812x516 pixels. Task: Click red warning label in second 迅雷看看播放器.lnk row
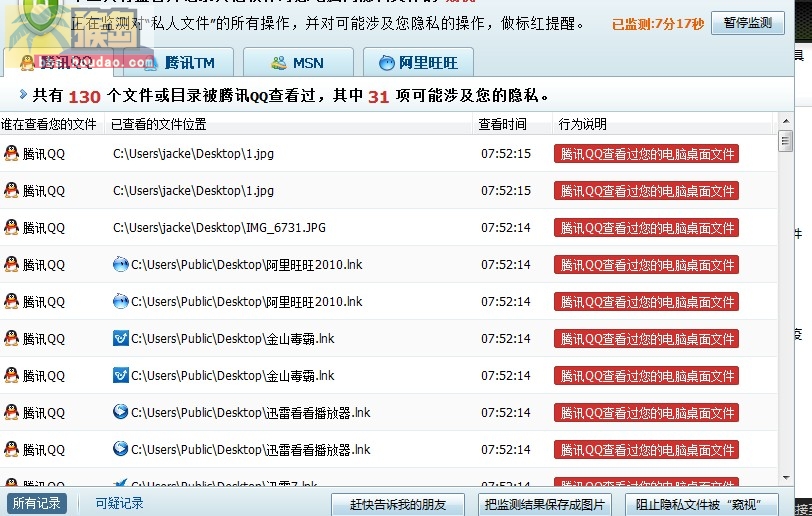click(x=646, y=450)
